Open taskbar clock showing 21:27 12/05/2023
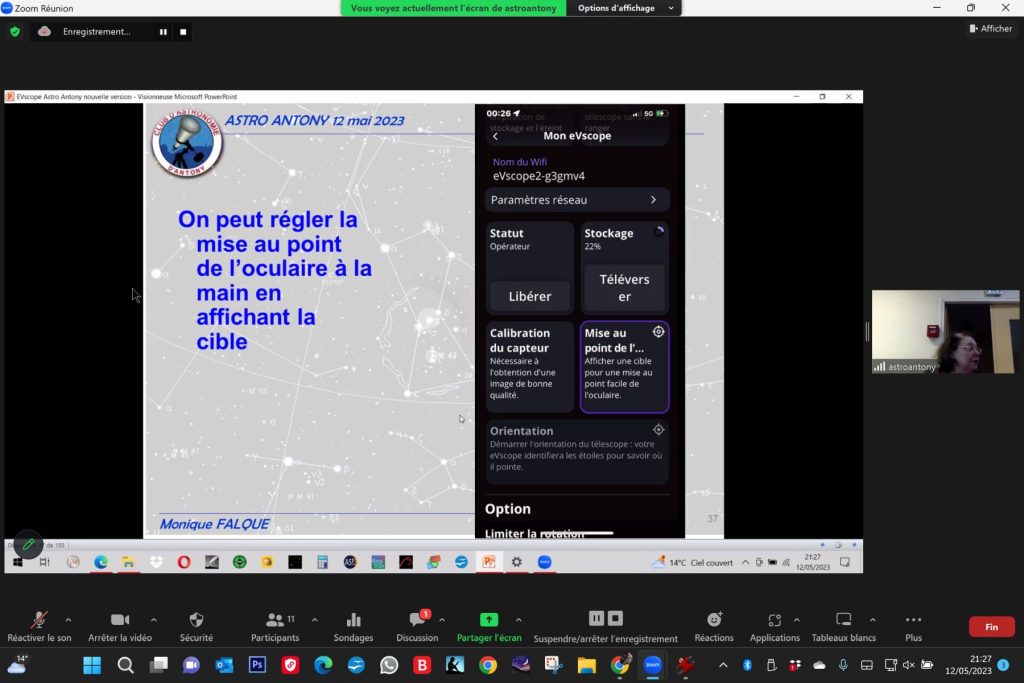This screenshot has height=683, width=1024. pos(968,665)
